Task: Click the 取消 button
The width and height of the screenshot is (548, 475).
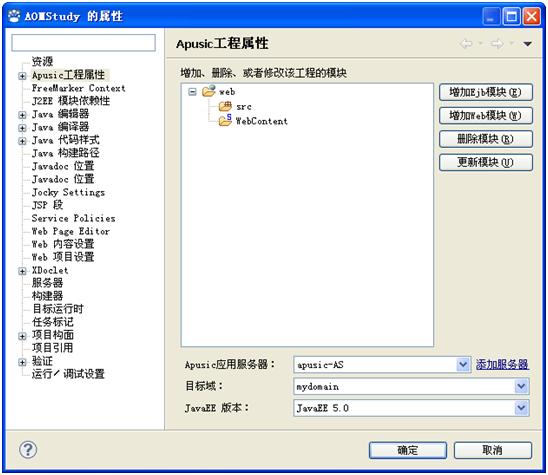Action: tap(493, 450)
